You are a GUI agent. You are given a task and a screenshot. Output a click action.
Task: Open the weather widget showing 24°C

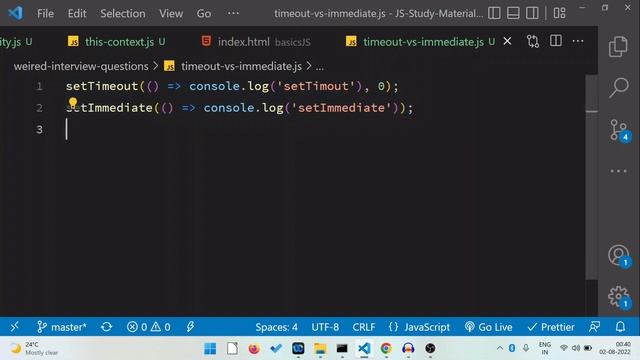(x=34, y=348)
